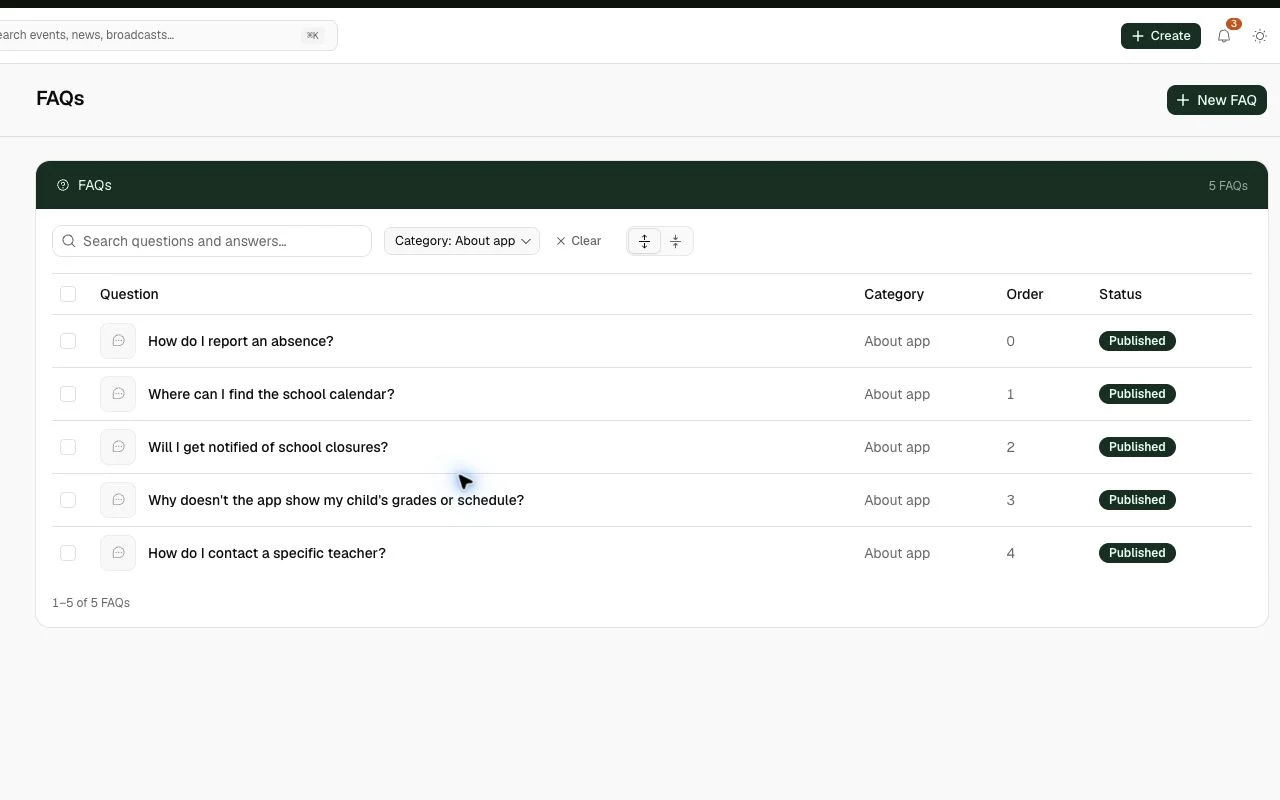Click the New FAQ button

point(1217,100)
